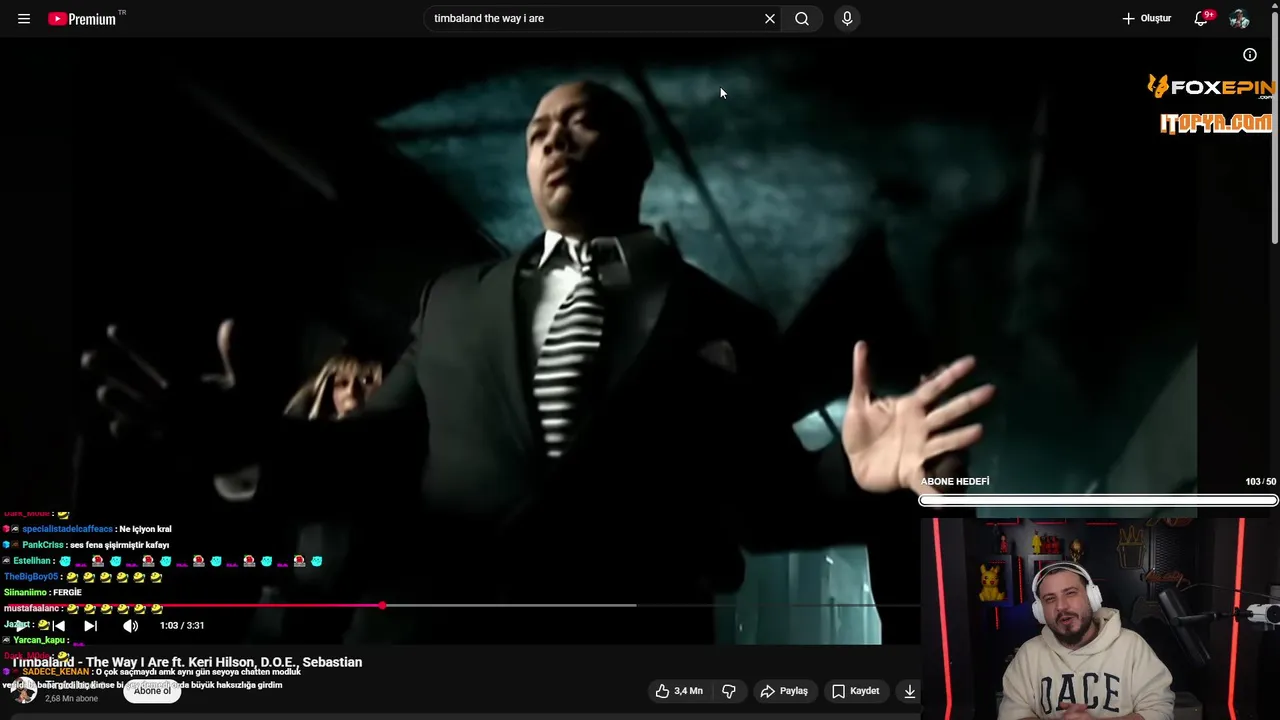Click chat username TheBigBoy05
The width and height of the screenshot is (1280, 720).
click(x=31, y=577)
